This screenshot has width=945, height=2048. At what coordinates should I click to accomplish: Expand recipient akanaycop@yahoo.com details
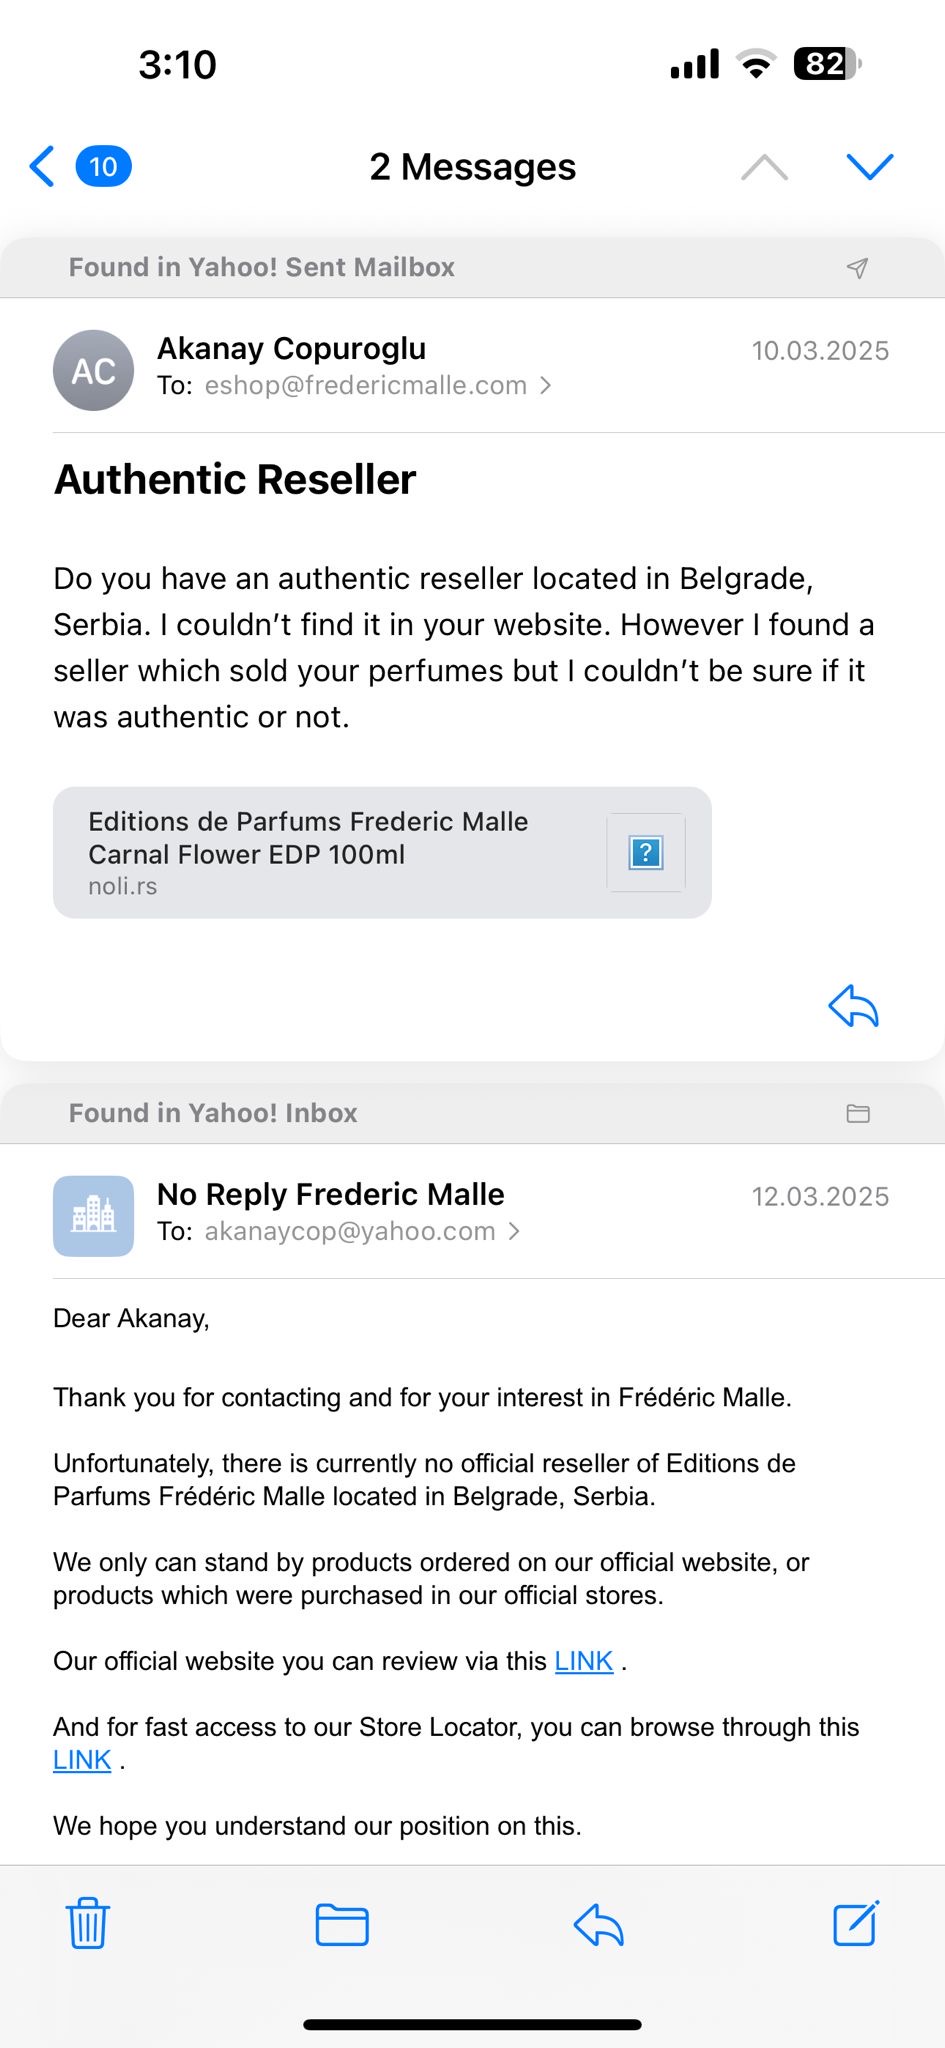[x=360, y=1232]
